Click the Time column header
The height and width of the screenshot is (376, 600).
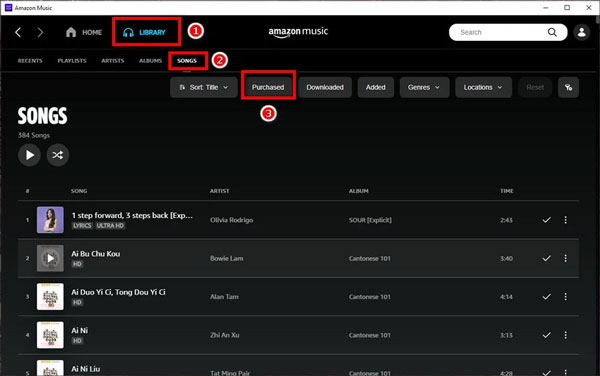(507, 191)
